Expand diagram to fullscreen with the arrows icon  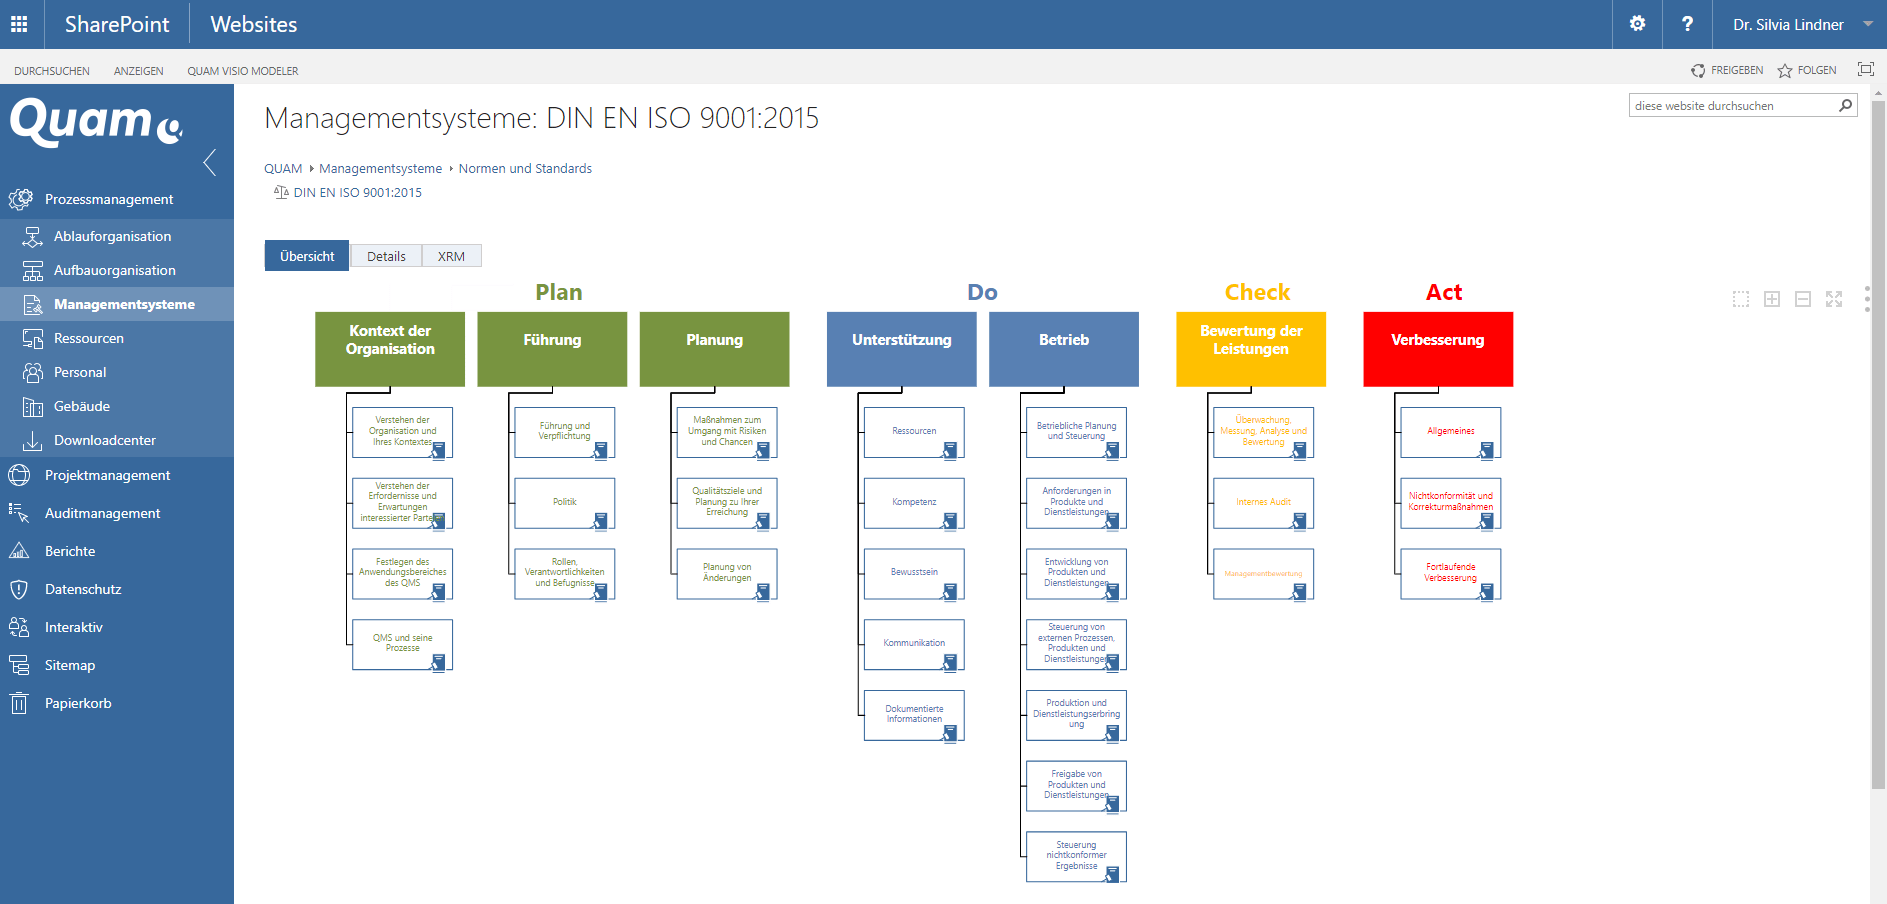click(x=1834, y=298)
